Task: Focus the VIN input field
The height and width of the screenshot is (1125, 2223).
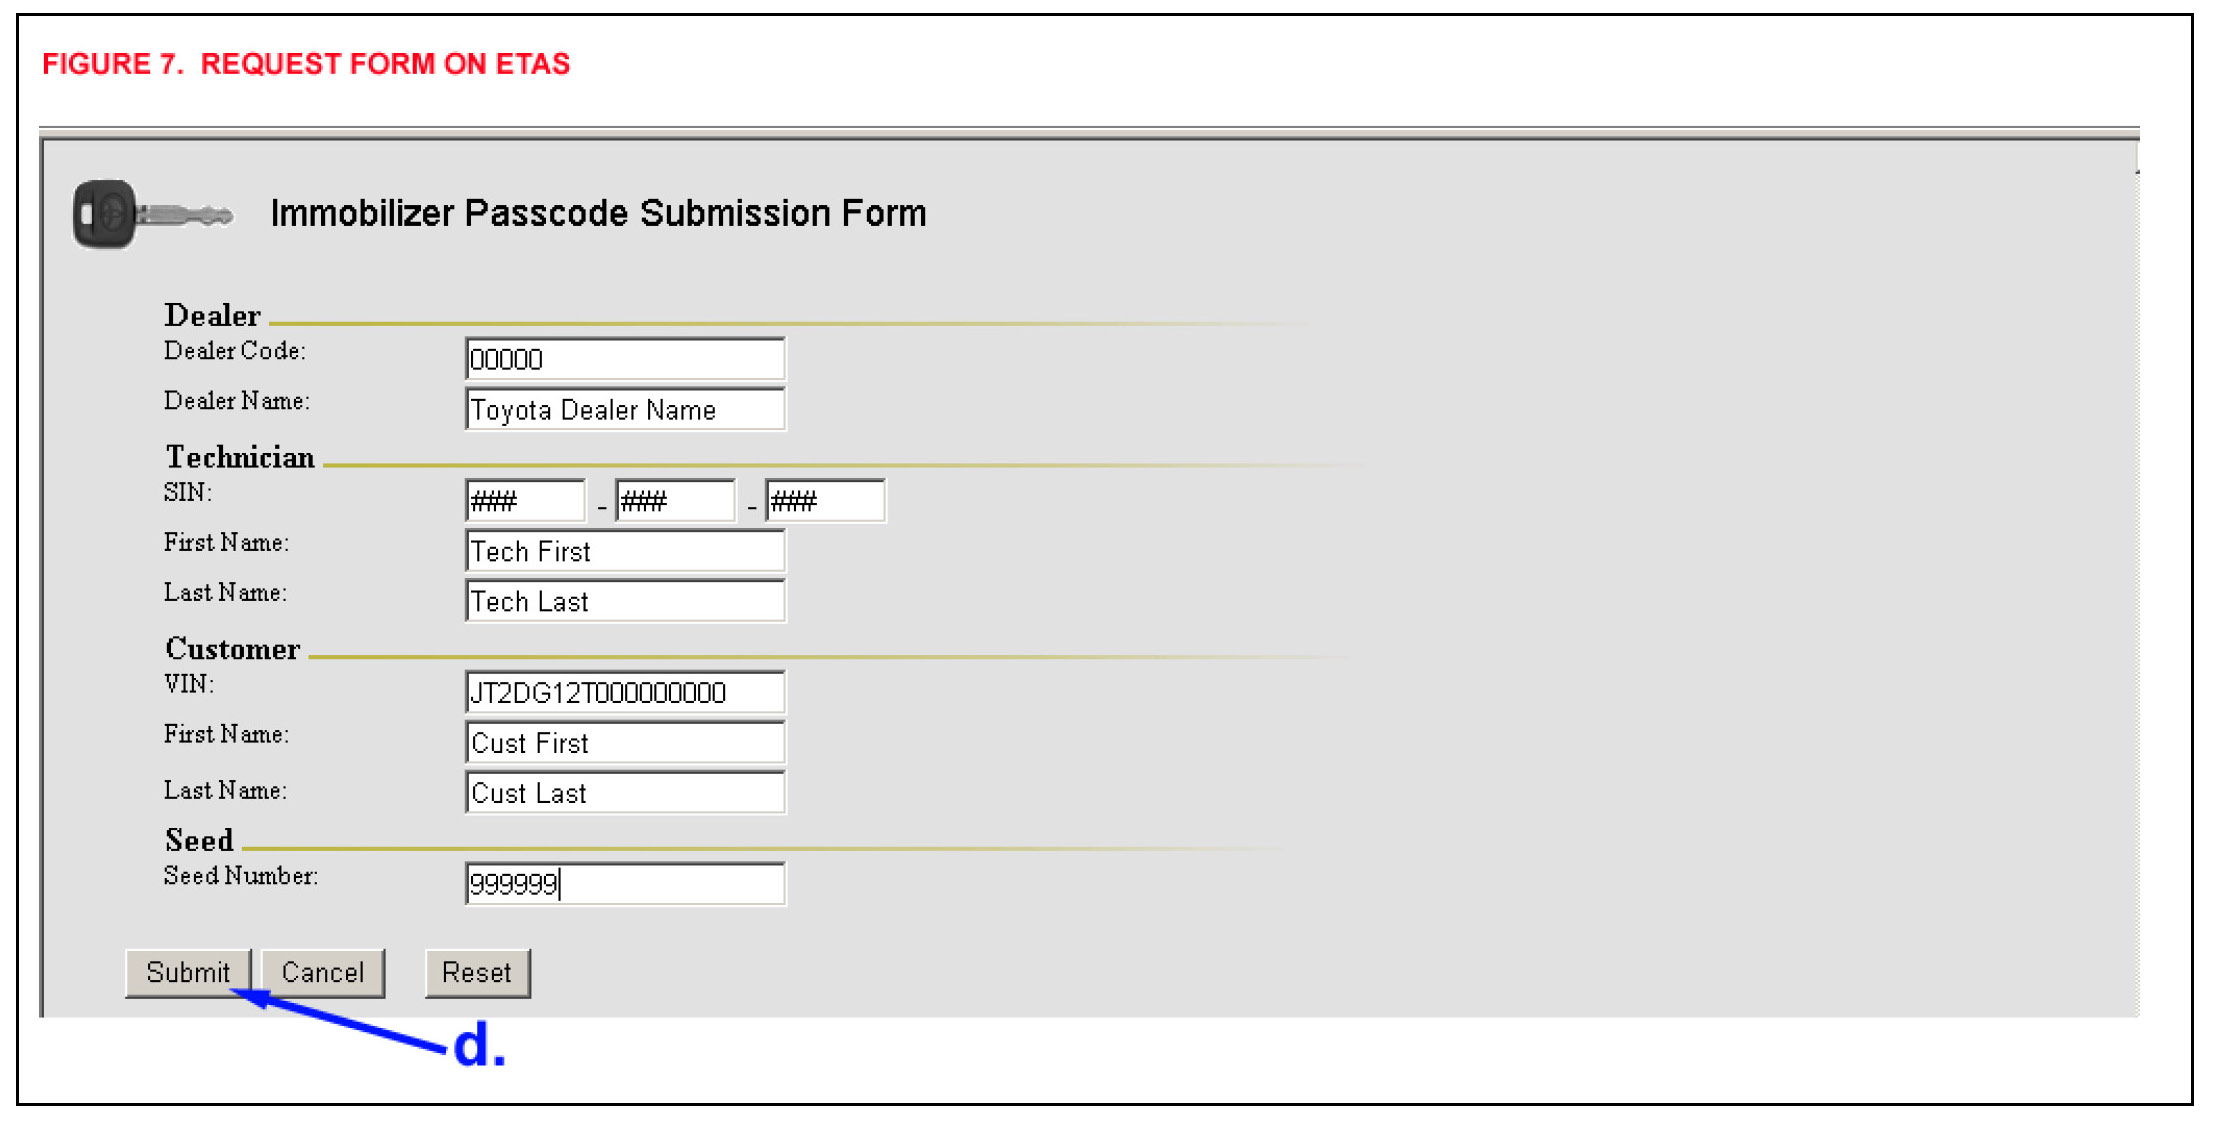Action: 625,692
